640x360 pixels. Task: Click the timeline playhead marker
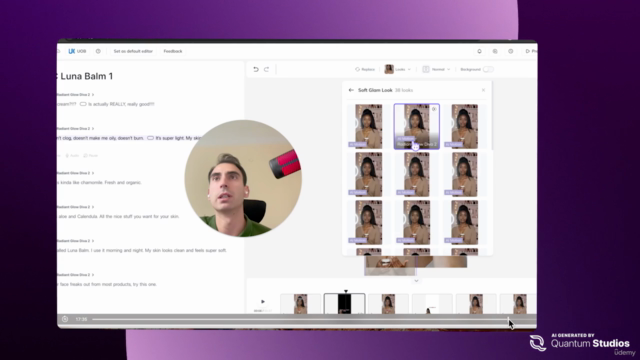[x=346, y=291]
